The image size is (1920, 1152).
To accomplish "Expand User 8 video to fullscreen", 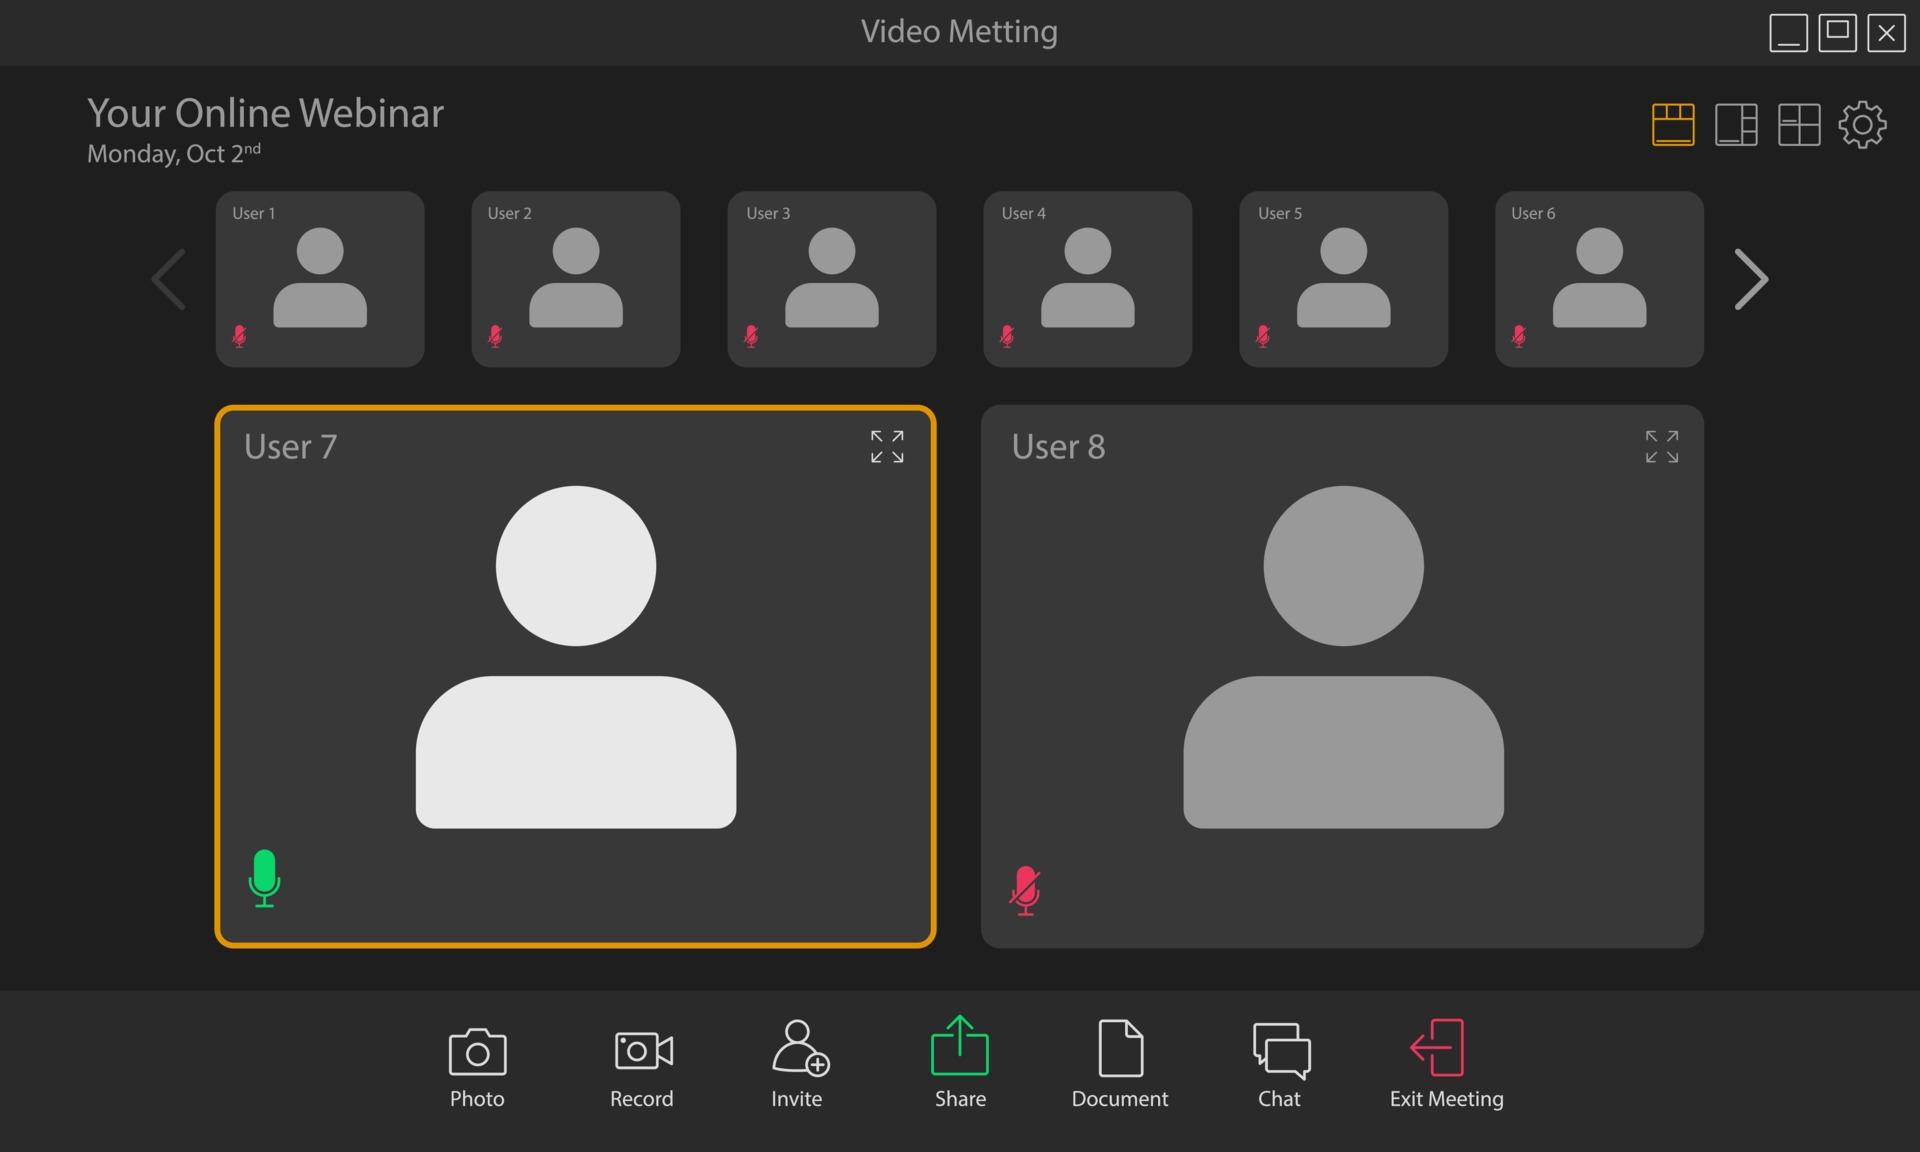I will (x=1662, y=447).
